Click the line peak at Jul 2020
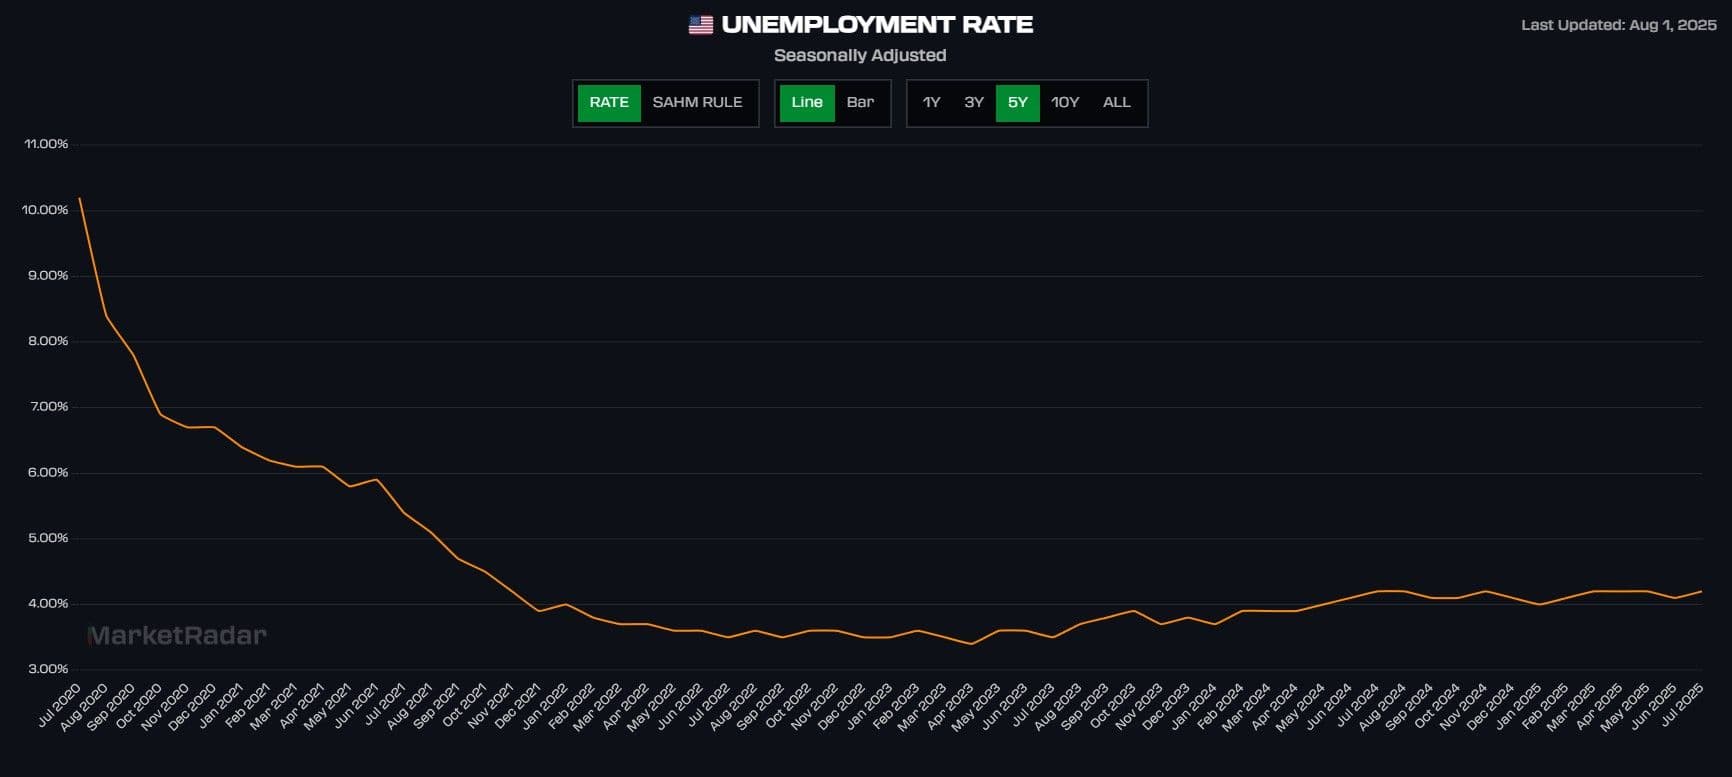This screenshot has width=1732, height=777. click(x=80, y=198)
